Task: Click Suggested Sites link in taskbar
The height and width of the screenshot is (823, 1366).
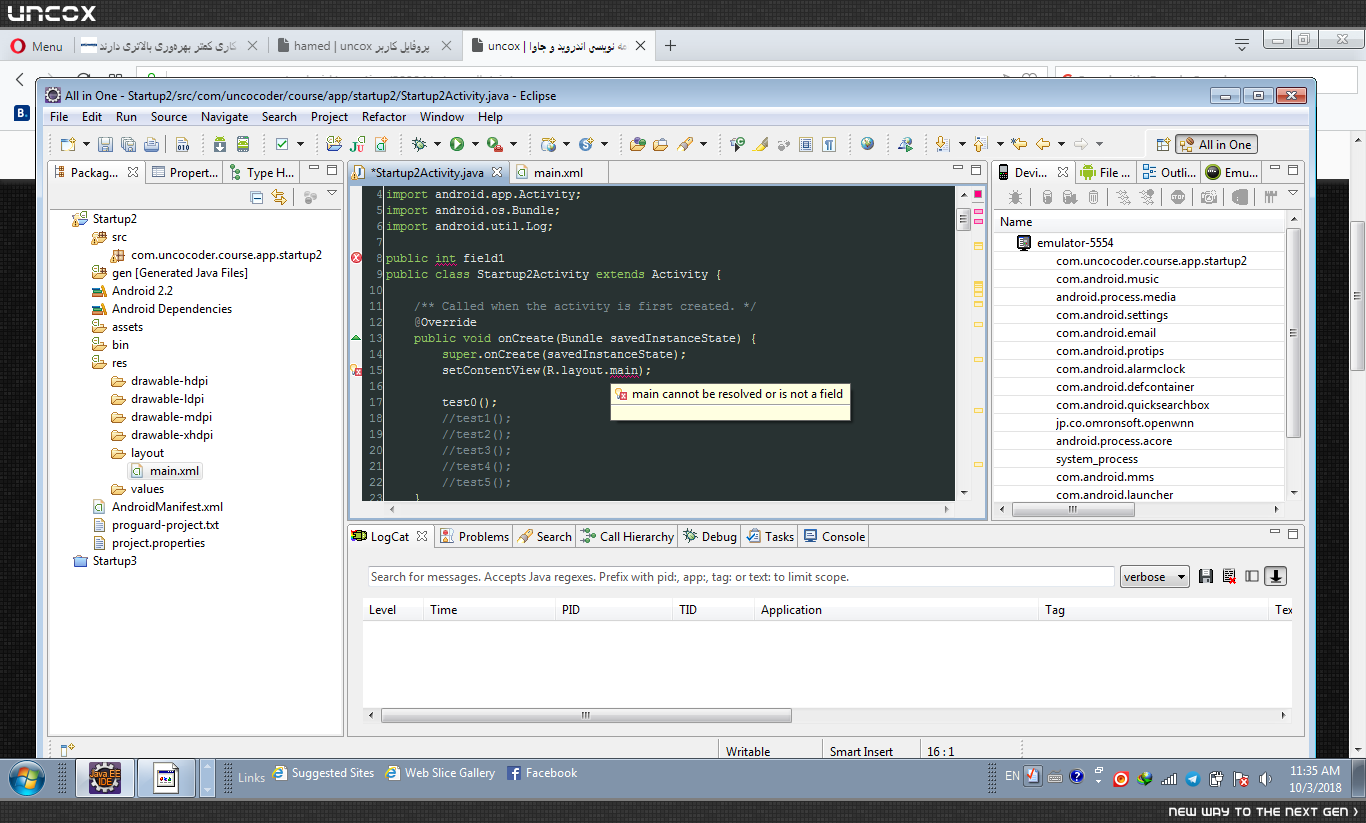Action: (324, 773)
